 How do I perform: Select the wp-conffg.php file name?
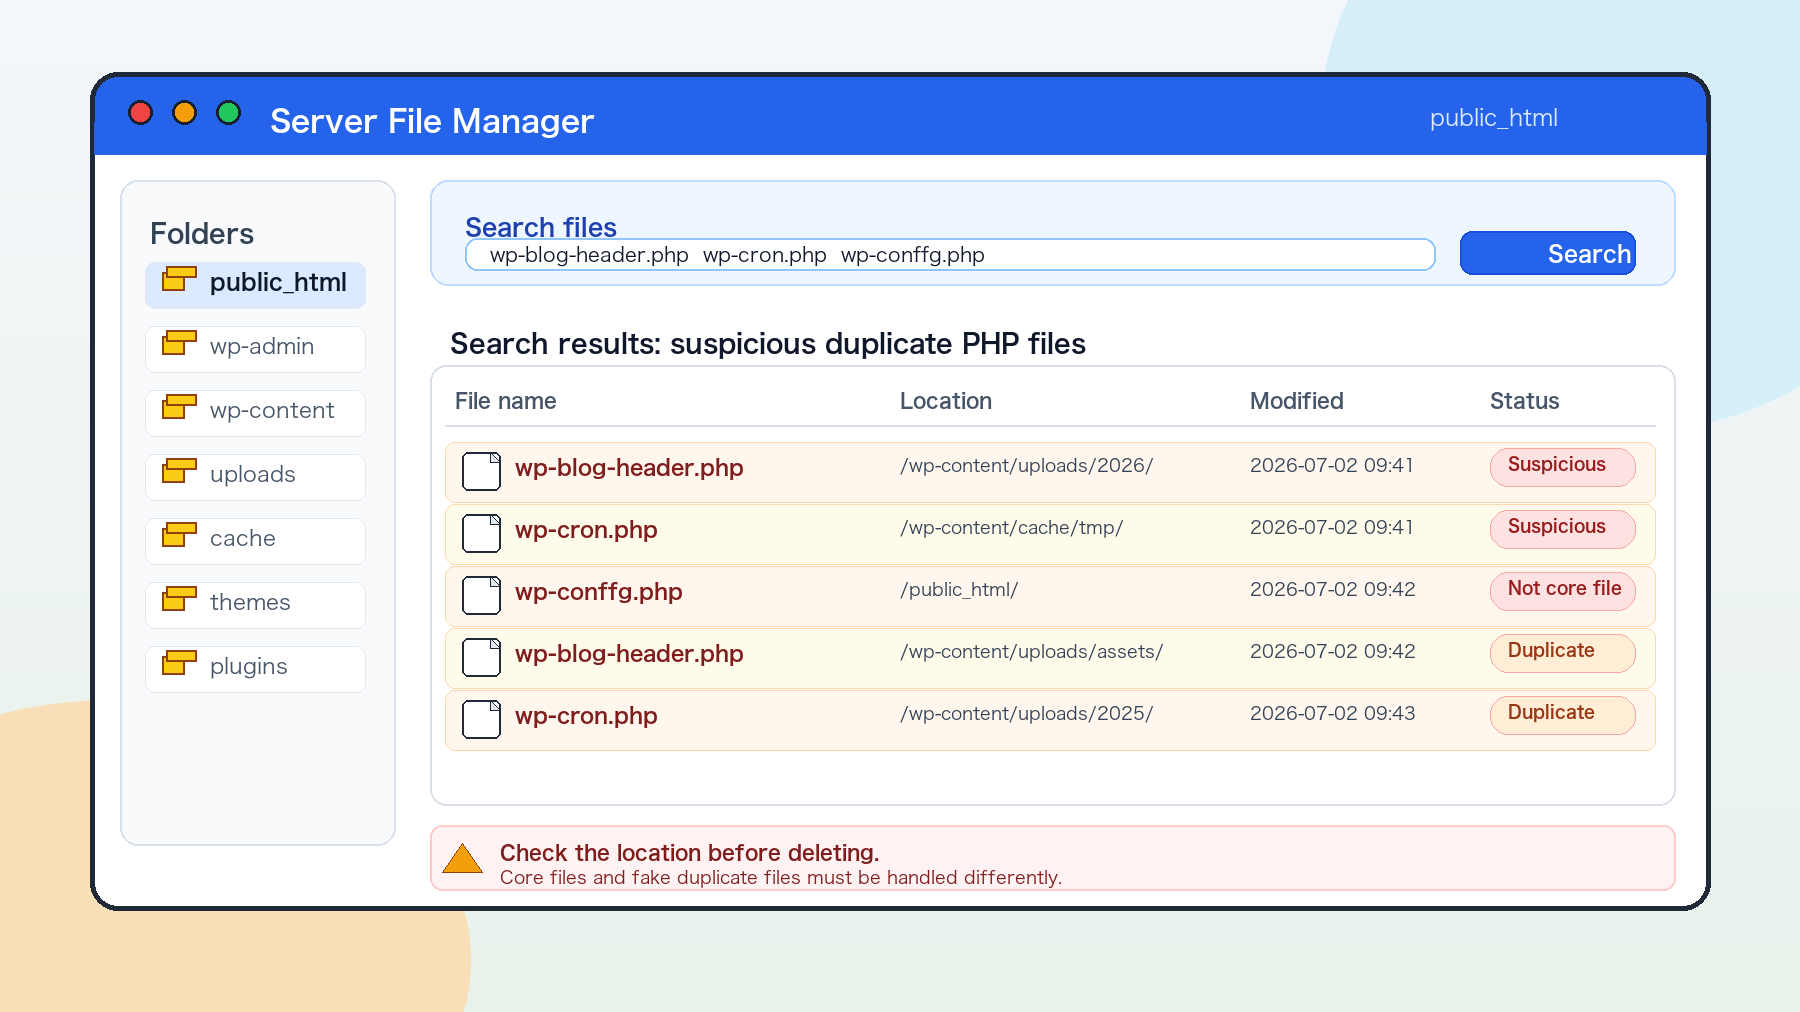click(x=598, y=592)
